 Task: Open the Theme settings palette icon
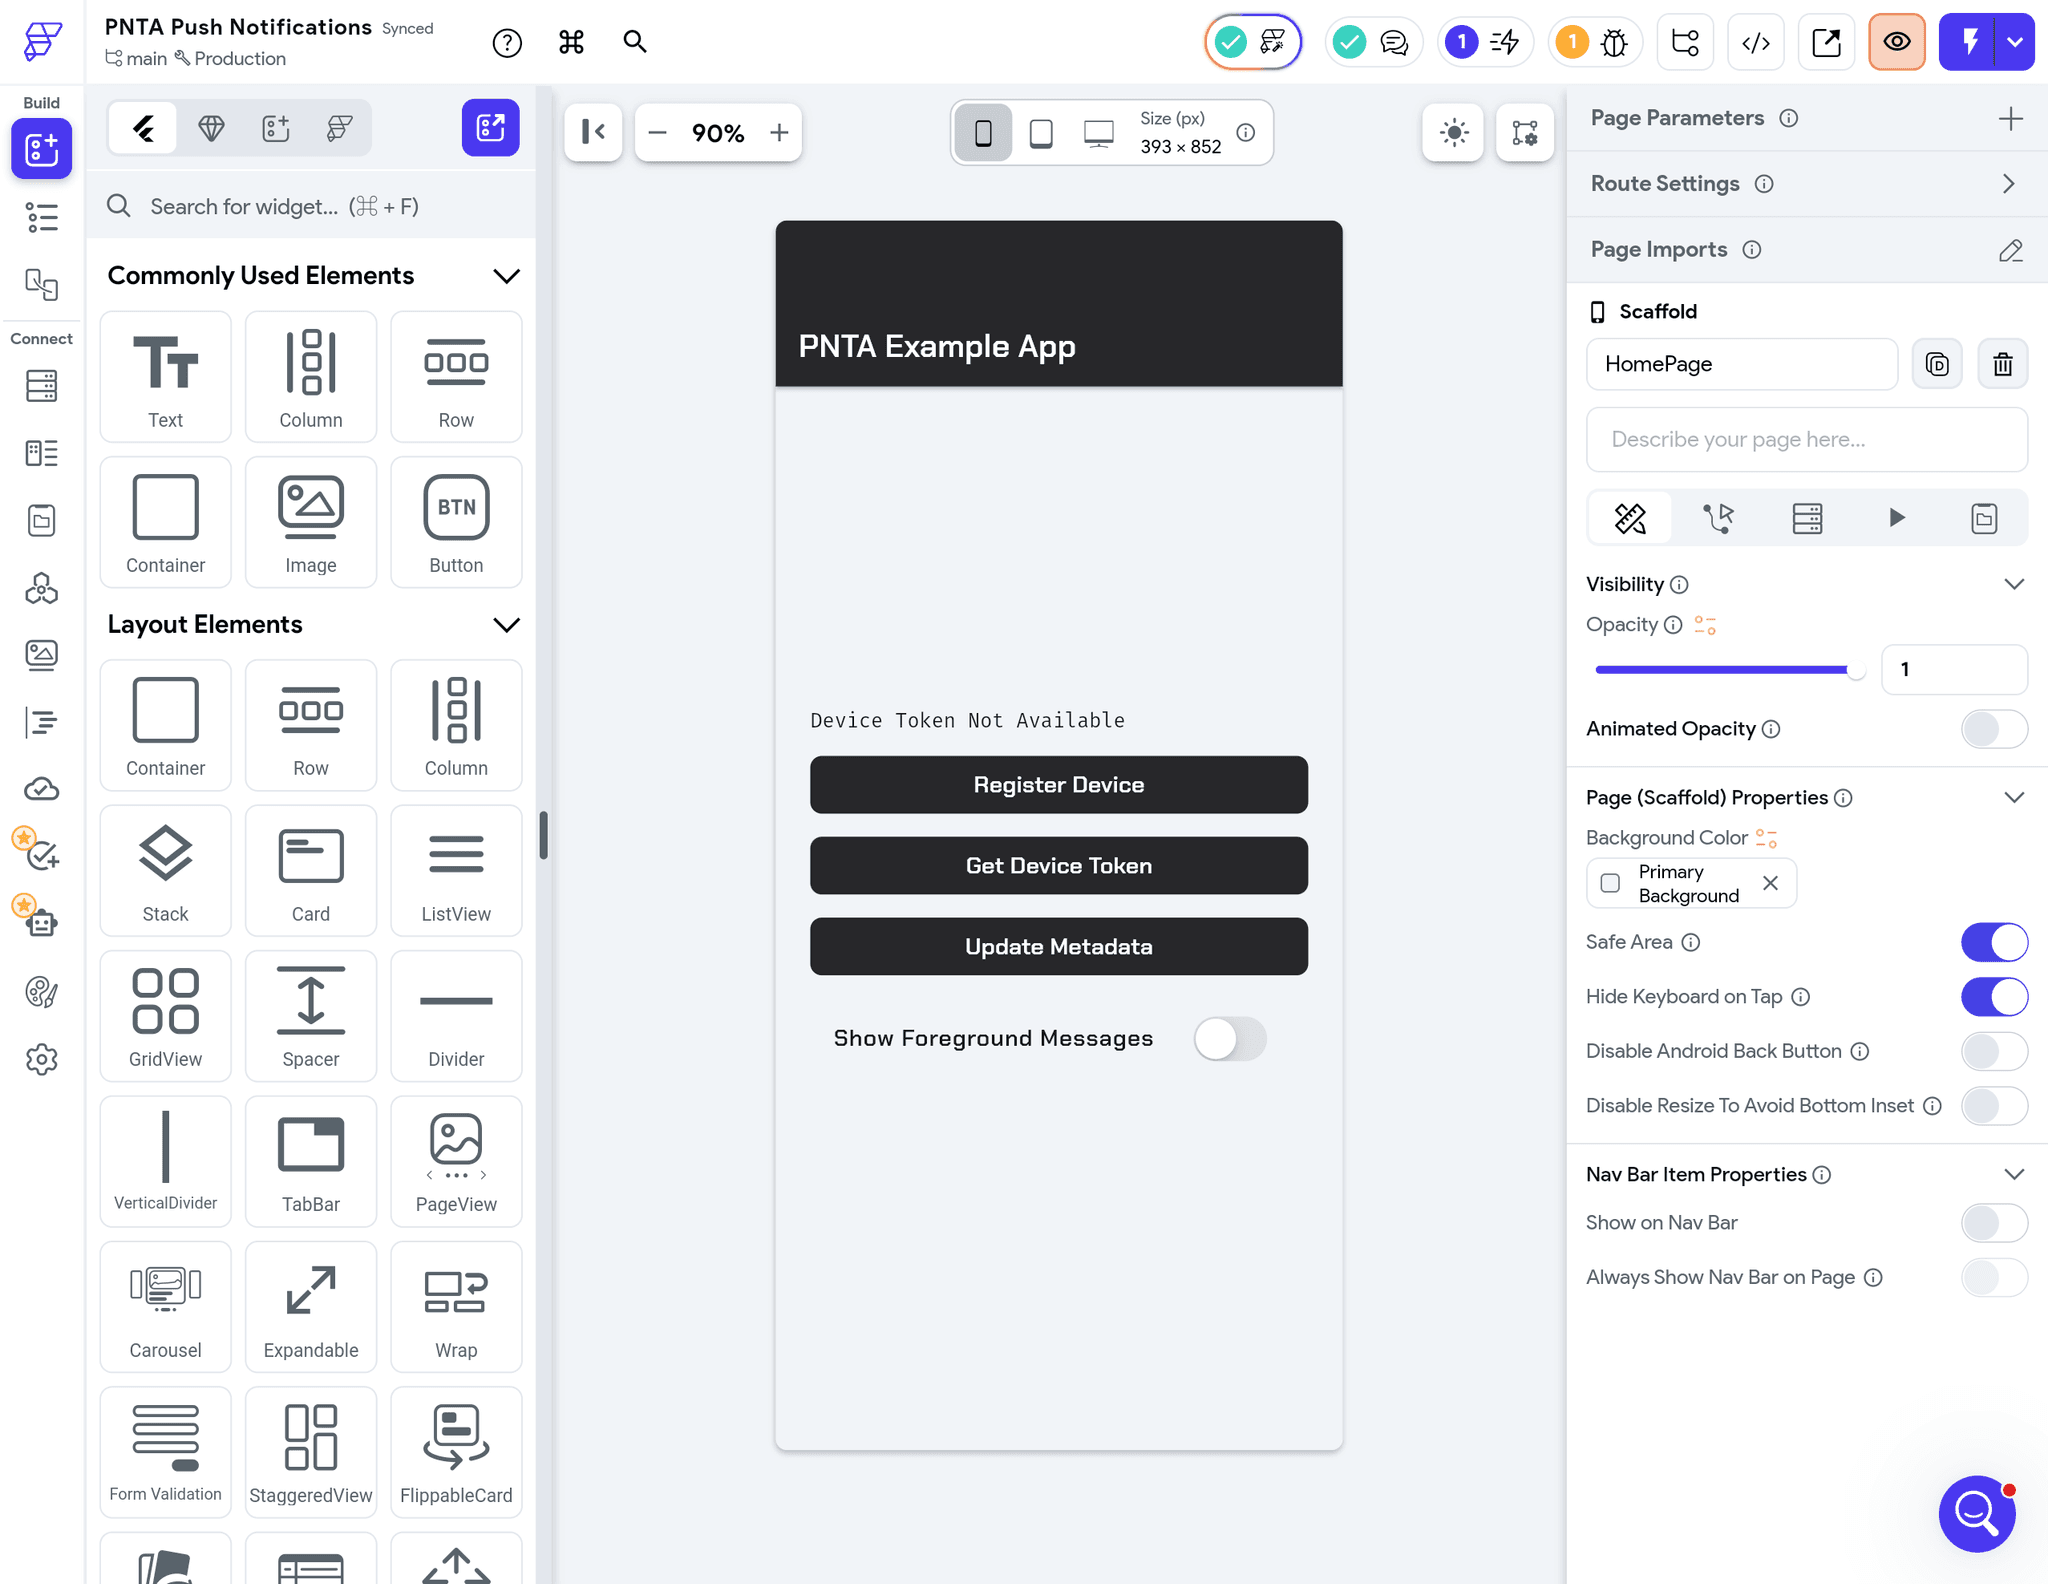point(42,992)
